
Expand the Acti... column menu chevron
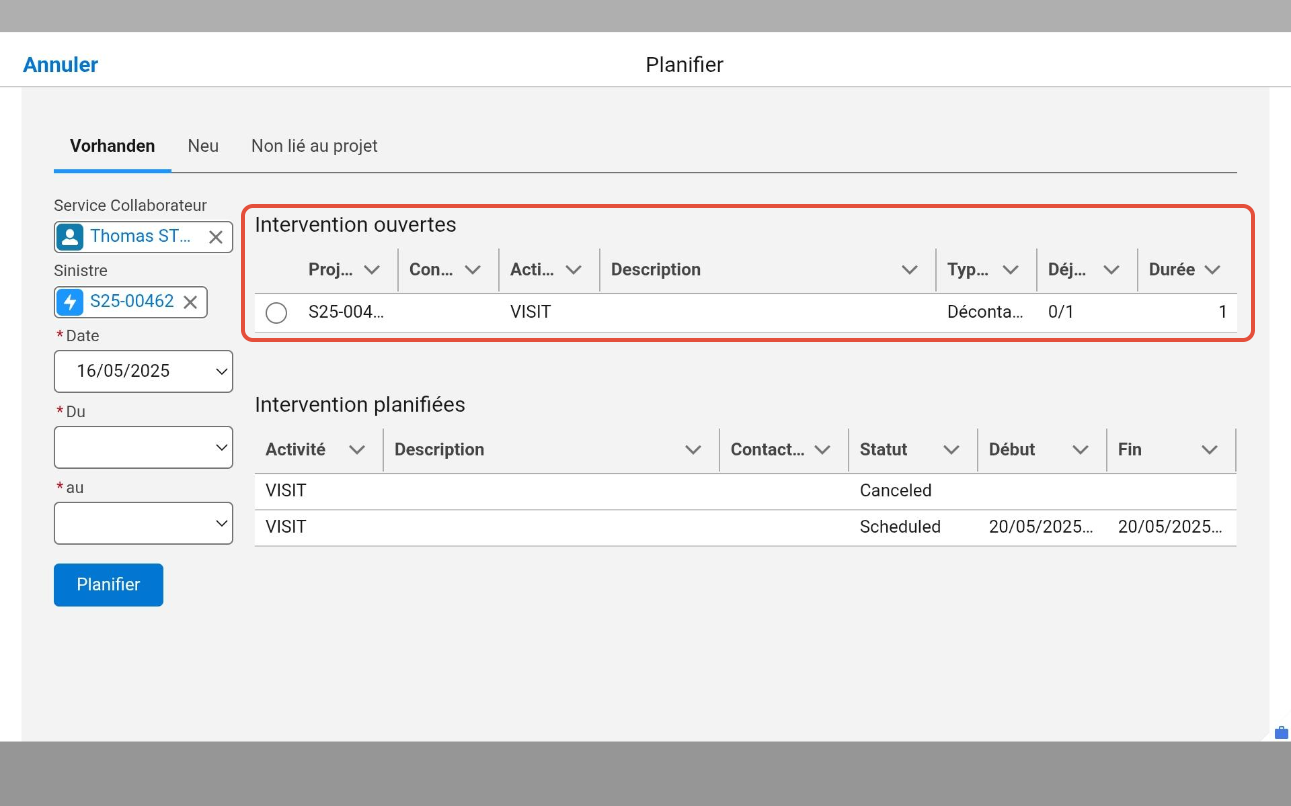click(573, 270)
